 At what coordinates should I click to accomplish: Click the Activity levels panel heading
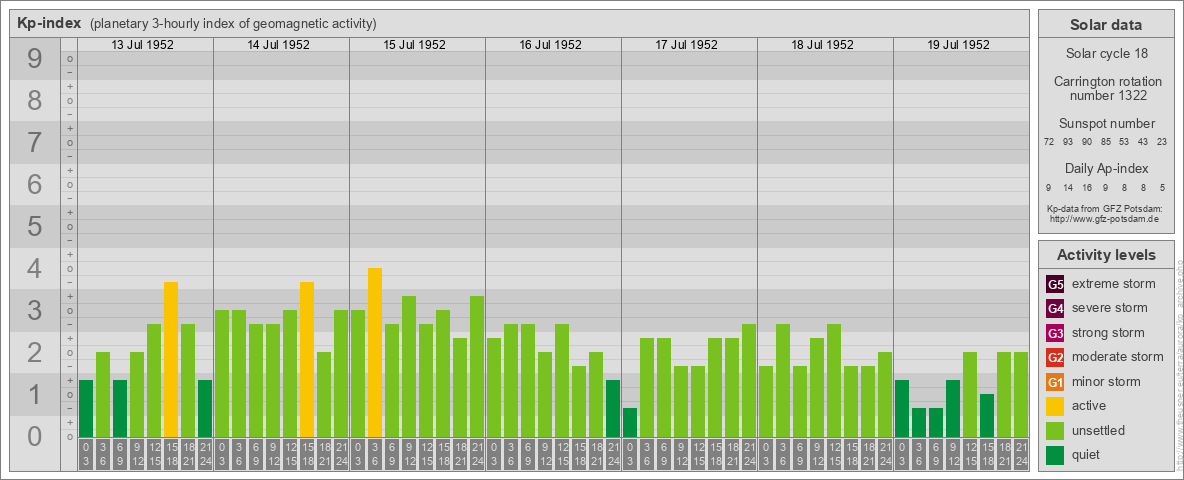[1106, 255]
